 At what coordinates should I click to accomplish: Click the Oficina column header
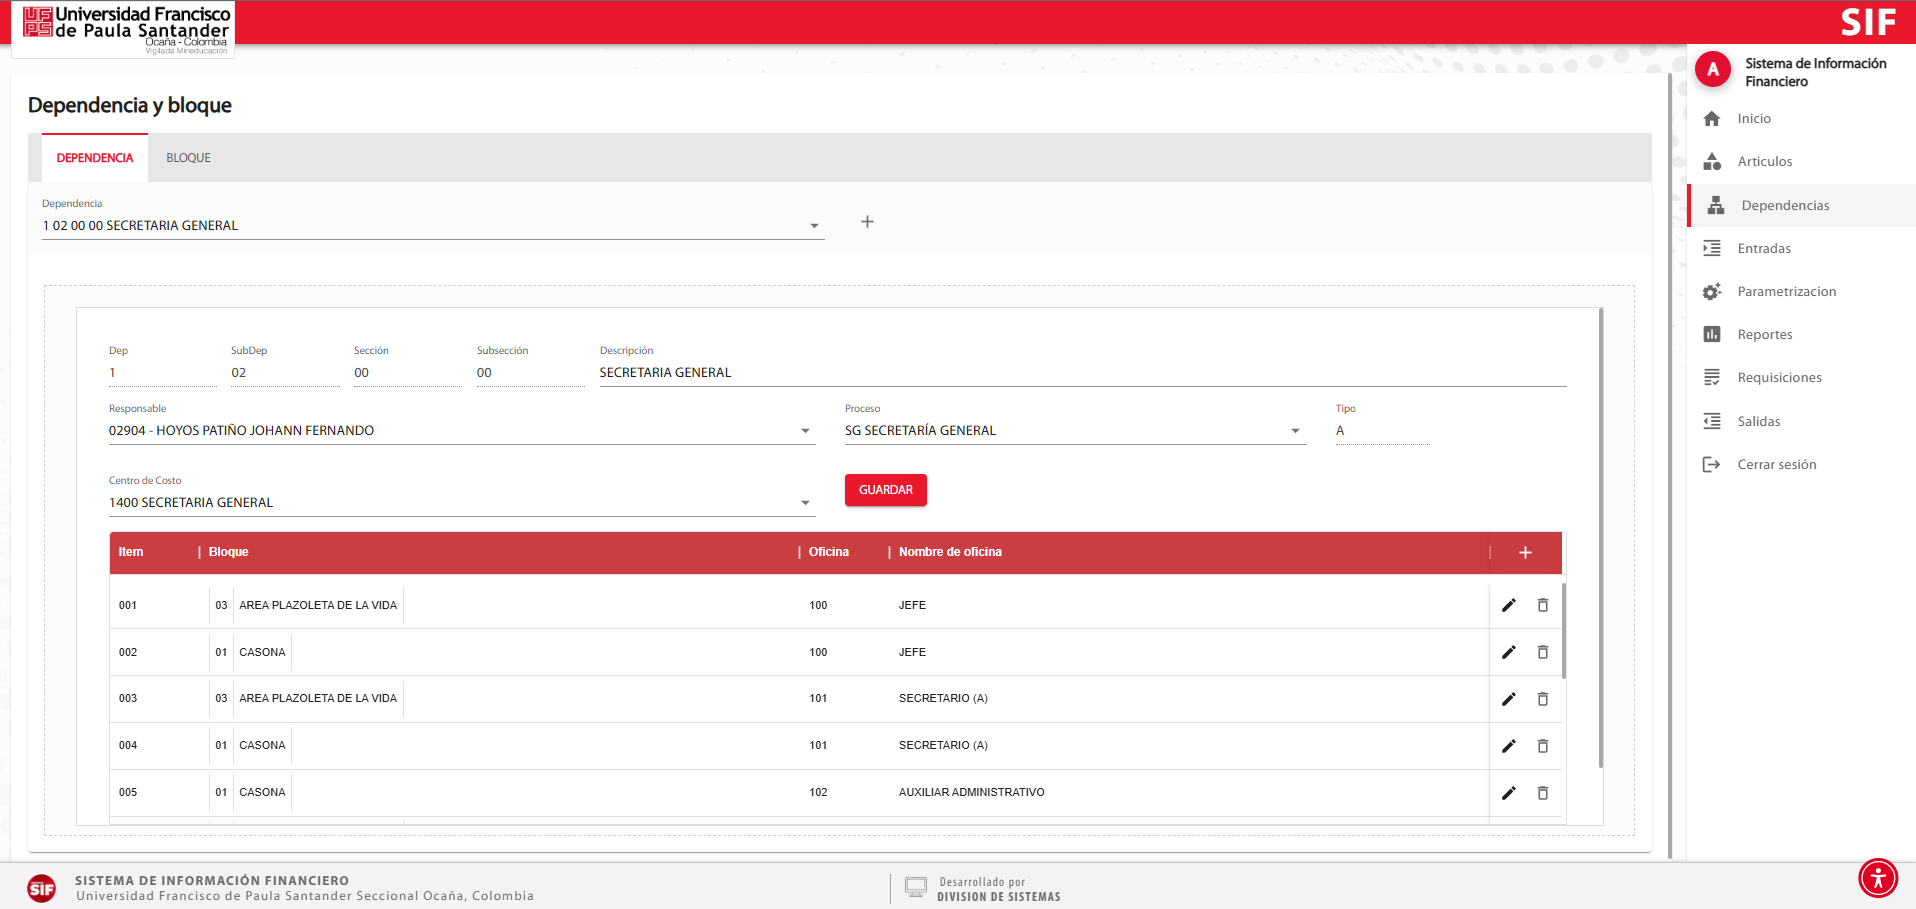pyautogui.click(x=829, y=552)
